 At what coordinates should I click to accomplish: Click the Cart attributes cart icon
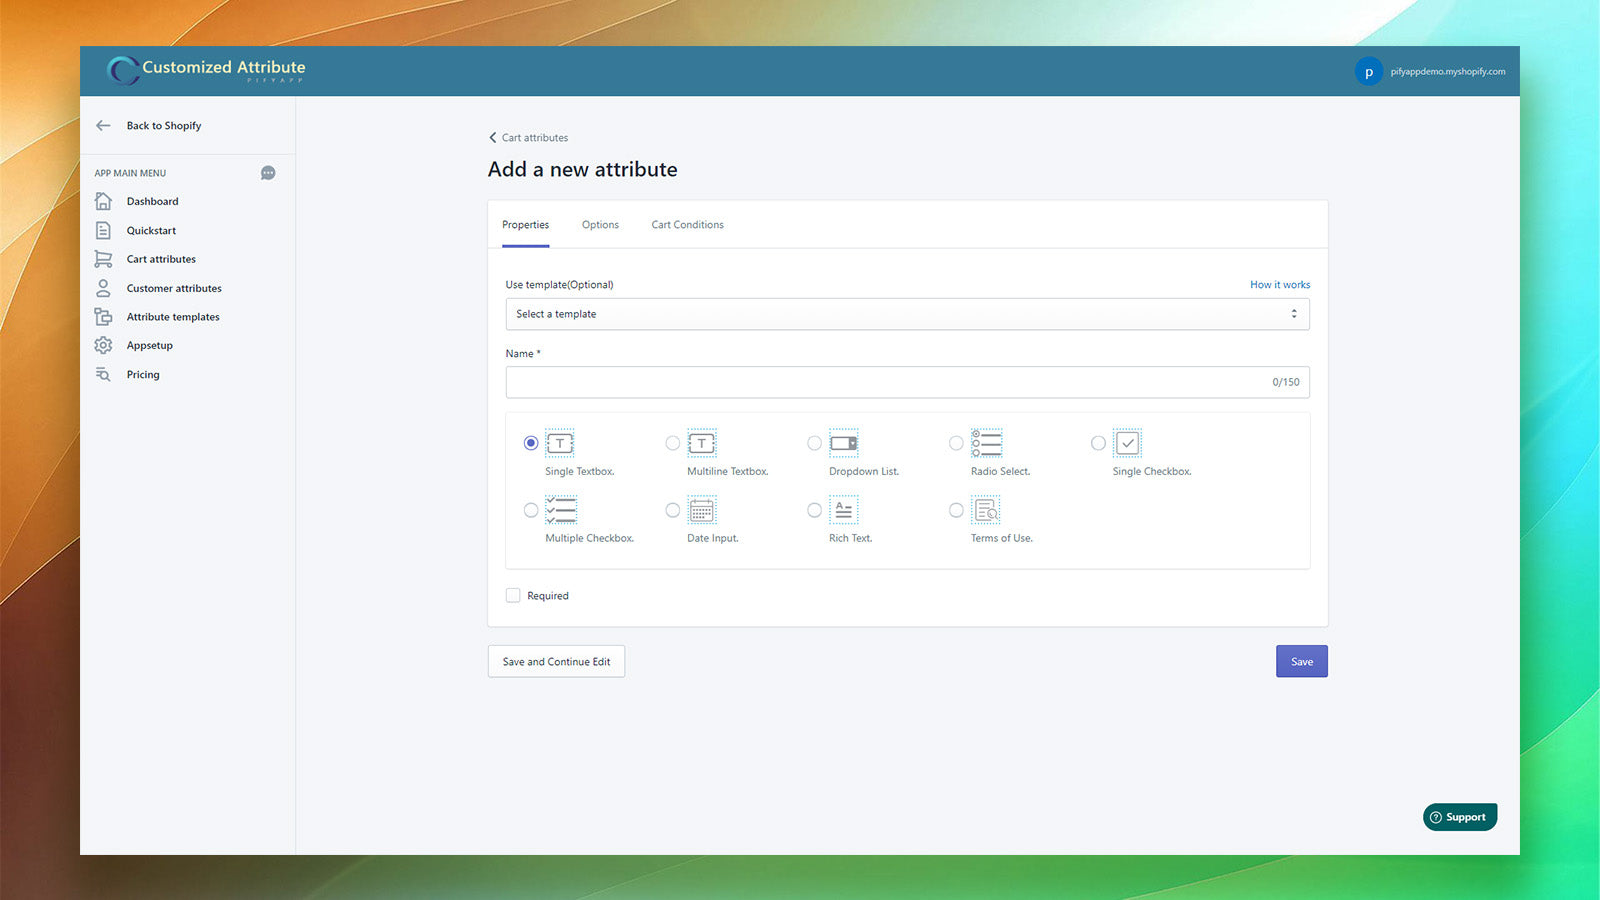[103, 259]
